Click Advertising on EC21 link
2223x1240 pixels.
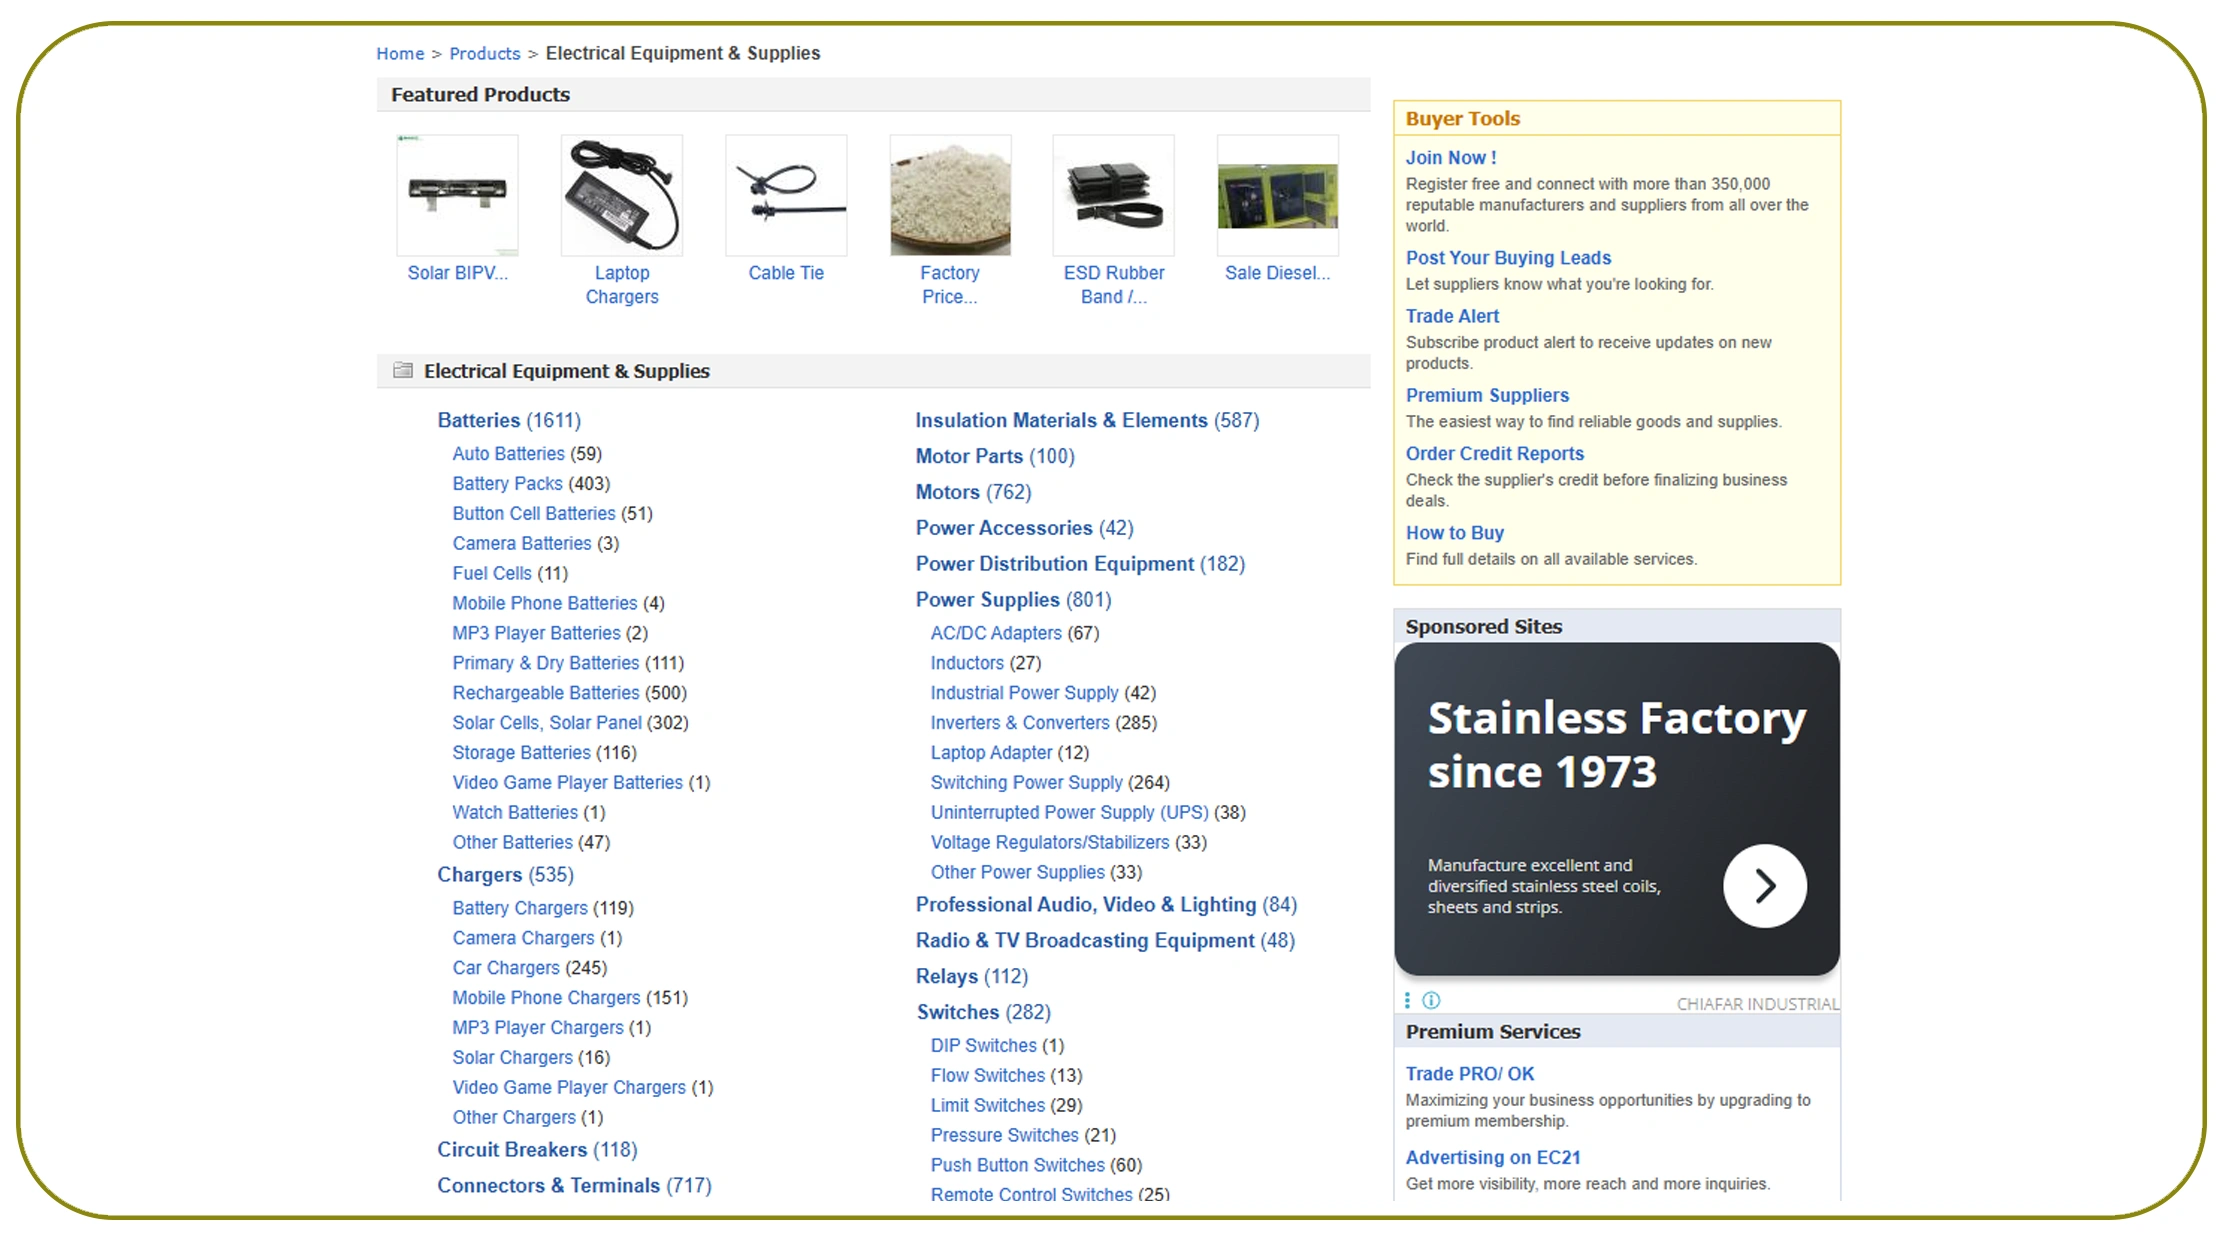coord(1492,1158)
